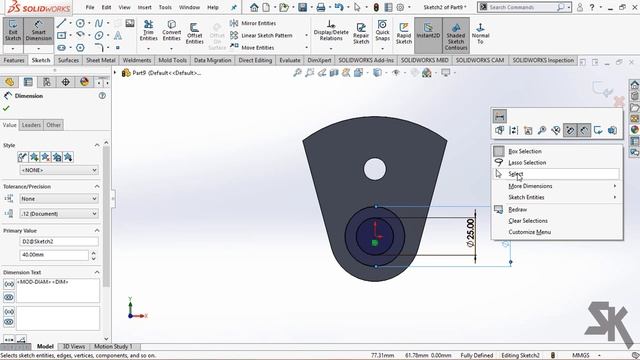Click the Home icon in top toolbar
Viewport: 640px width, 360px height.
point(254,7)
